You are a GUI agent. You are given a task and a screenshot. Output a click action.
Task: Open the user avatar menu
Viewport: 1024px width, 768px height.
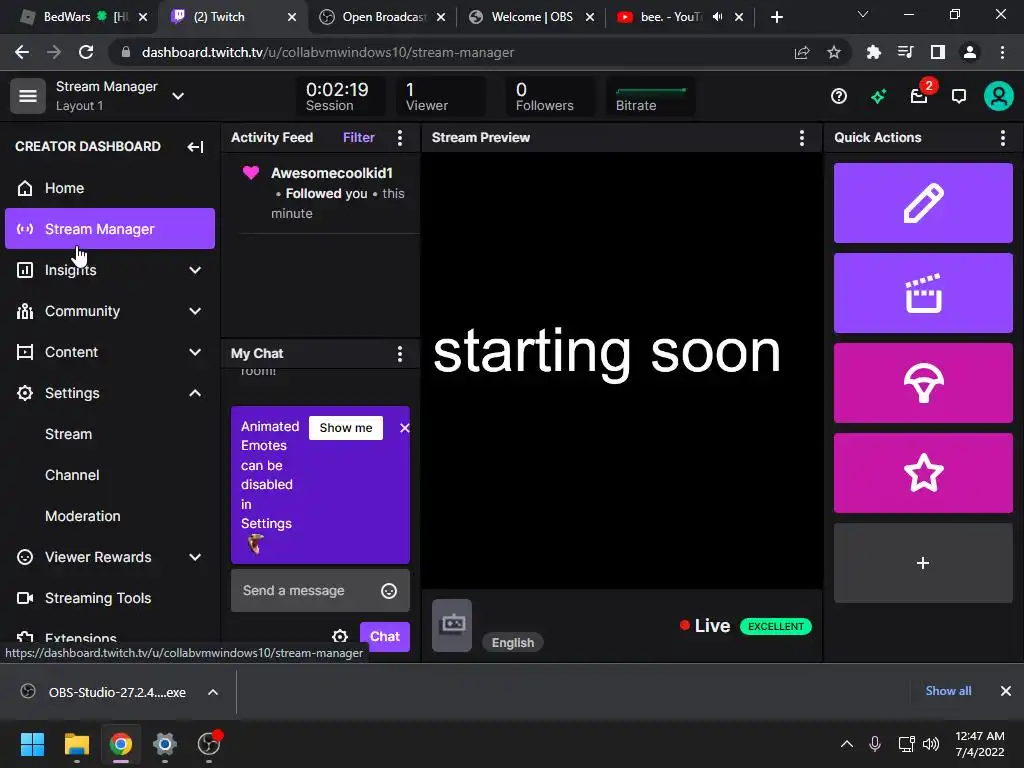point(999,97)
